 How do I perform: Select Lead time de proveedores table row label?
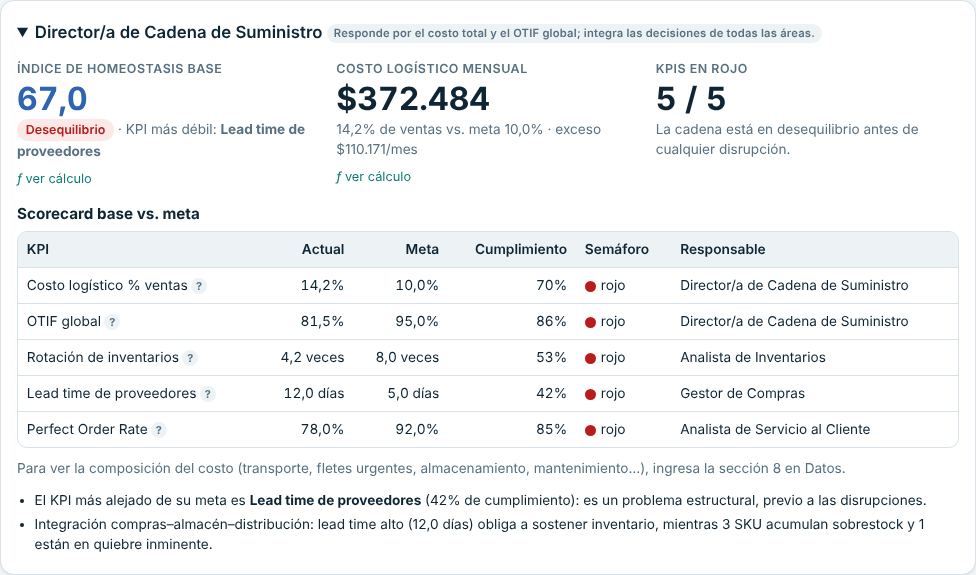[111, 393]
